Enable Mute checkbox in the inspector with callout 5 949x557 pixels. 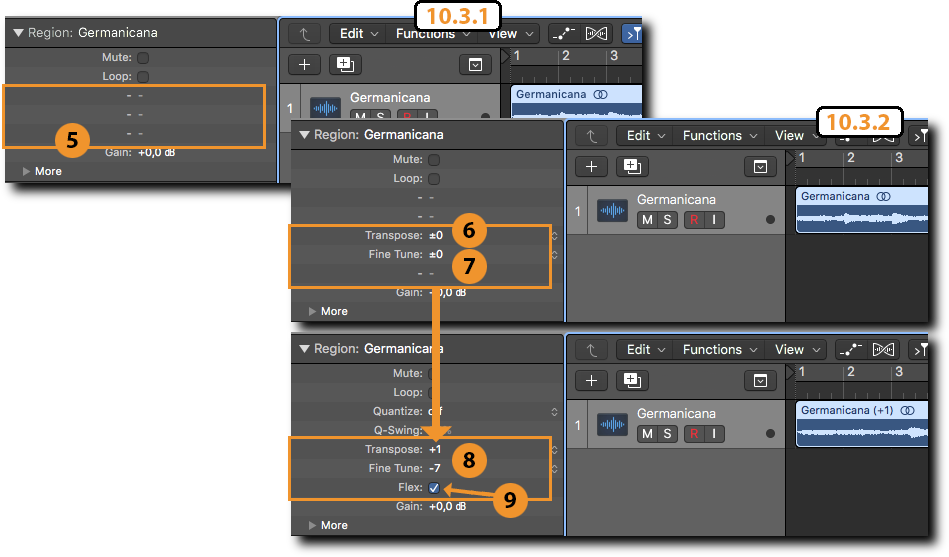click(143, 58)
